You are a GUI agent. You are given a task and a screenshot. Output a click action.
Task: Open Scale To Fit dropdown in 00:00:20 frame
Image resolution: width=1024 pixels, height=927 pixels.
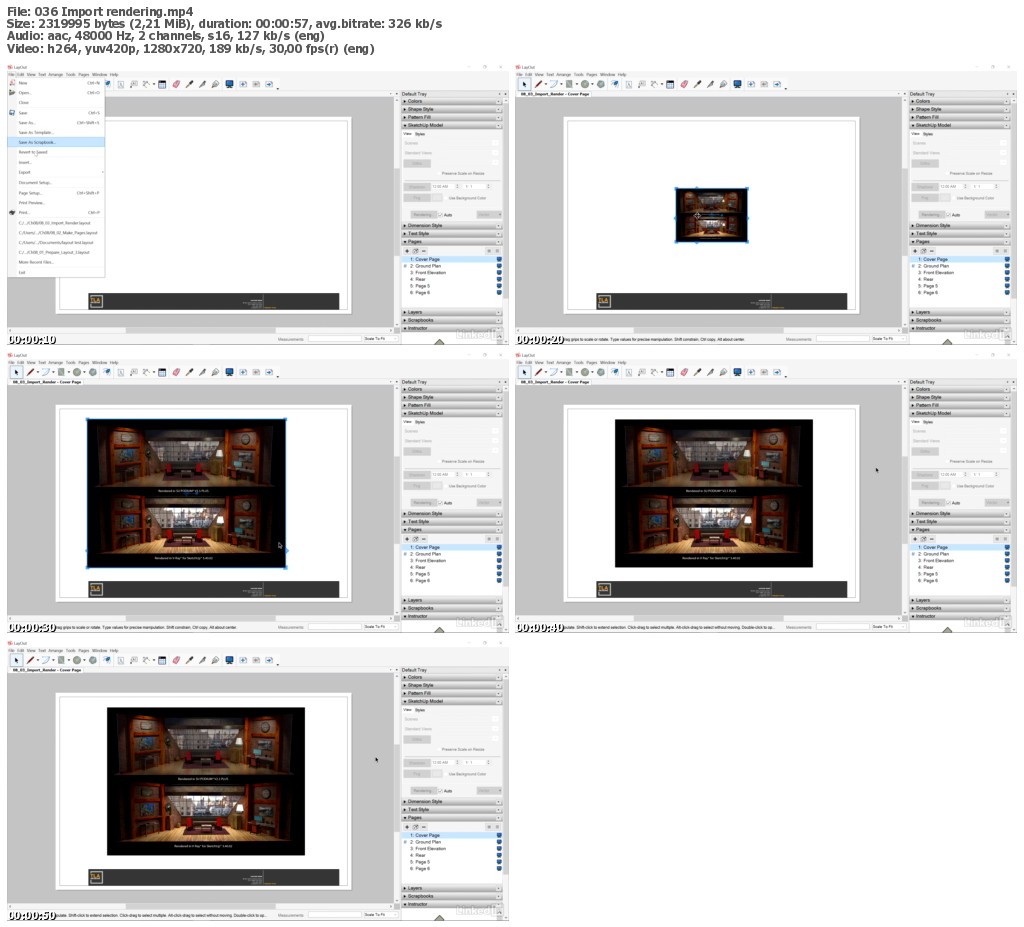click(888, 338)
